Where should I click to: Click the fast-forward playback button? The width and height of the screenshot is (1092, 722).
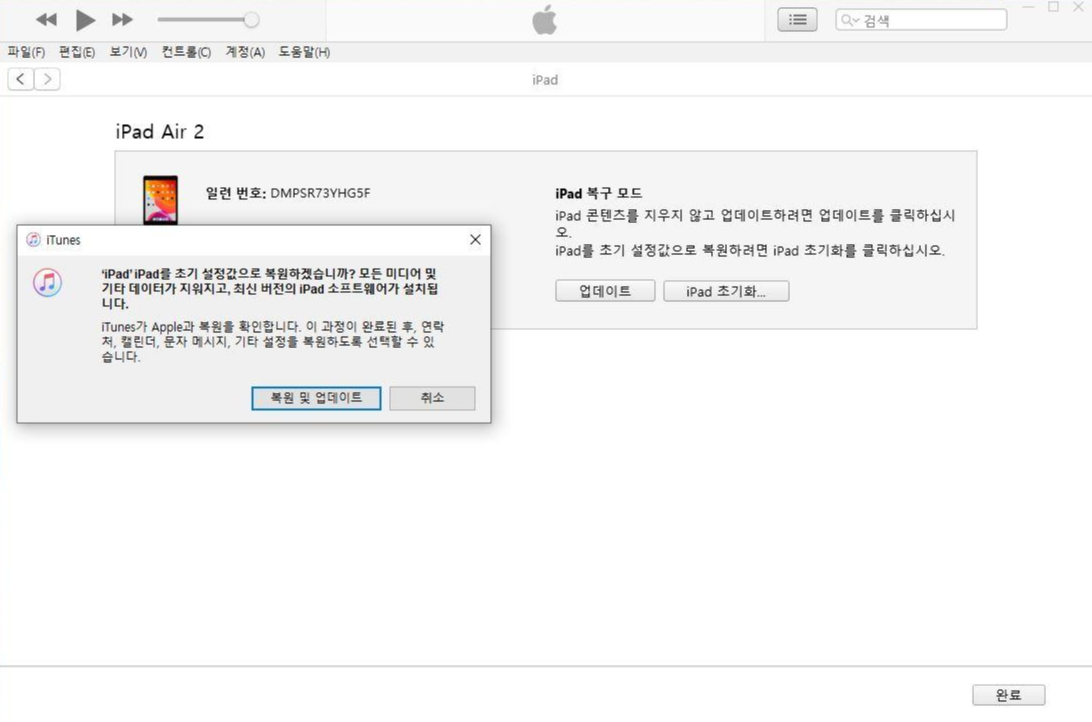coord(122,19)
